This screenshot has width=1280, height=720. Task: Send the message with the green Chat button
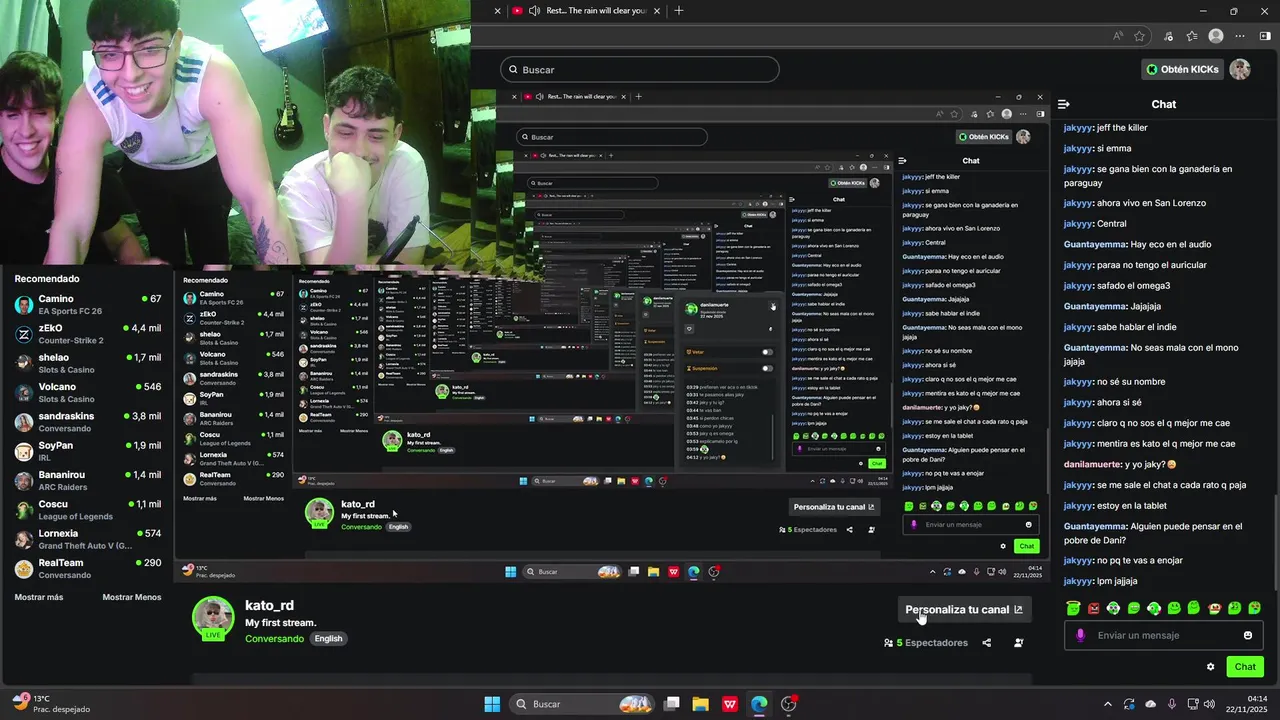pyautogui.click(x=1245, y=667)
